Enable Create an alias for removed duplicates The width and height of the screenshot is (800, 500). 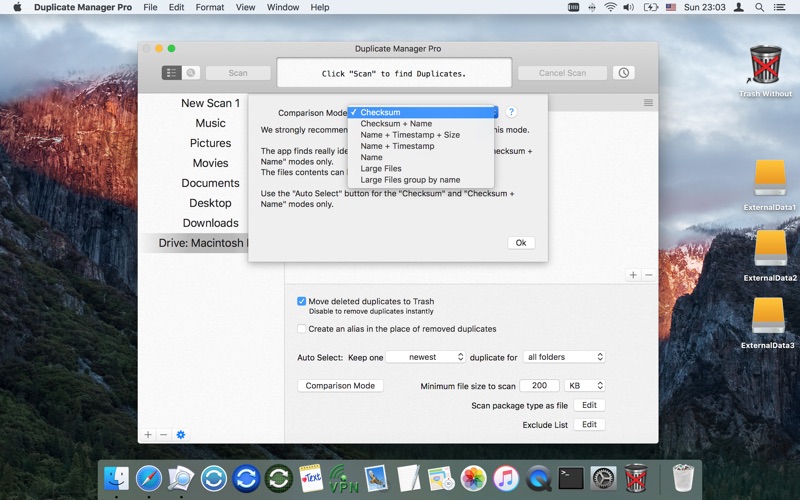coord(302,329)
